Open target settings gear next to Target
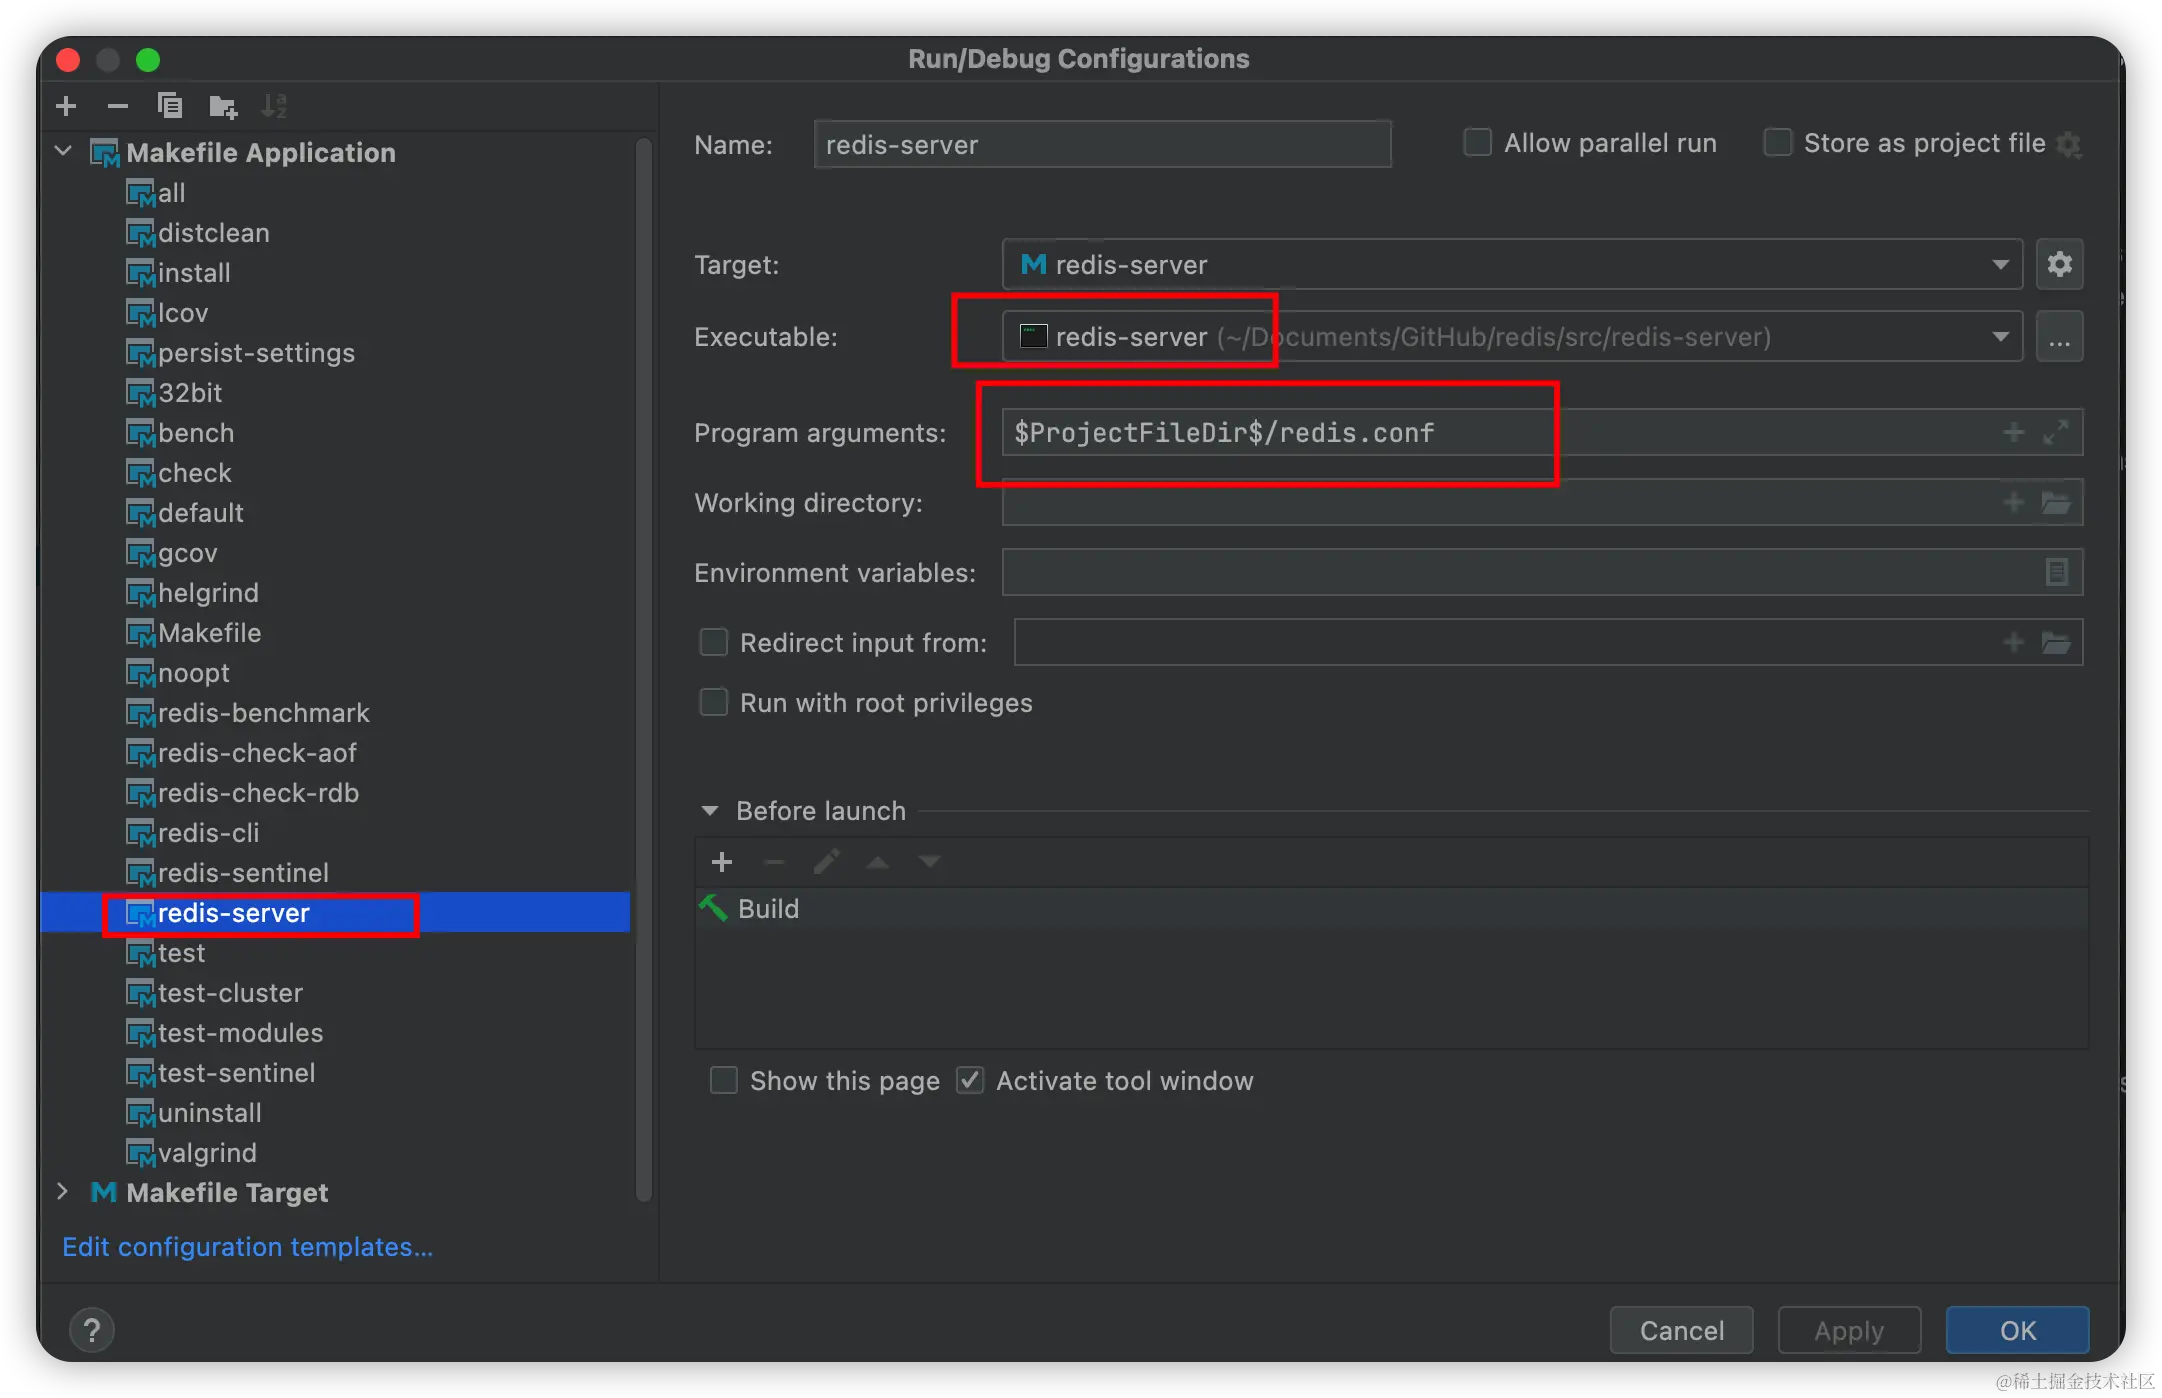2162x1398 pixels. (2059, 264)
